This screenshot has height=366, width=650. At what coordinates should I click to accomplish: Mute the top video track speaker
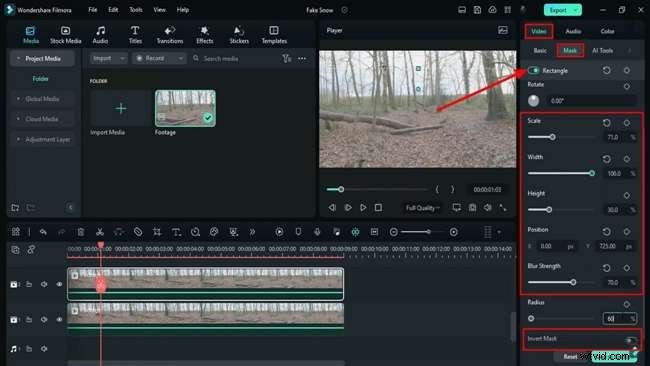point(44,284)
